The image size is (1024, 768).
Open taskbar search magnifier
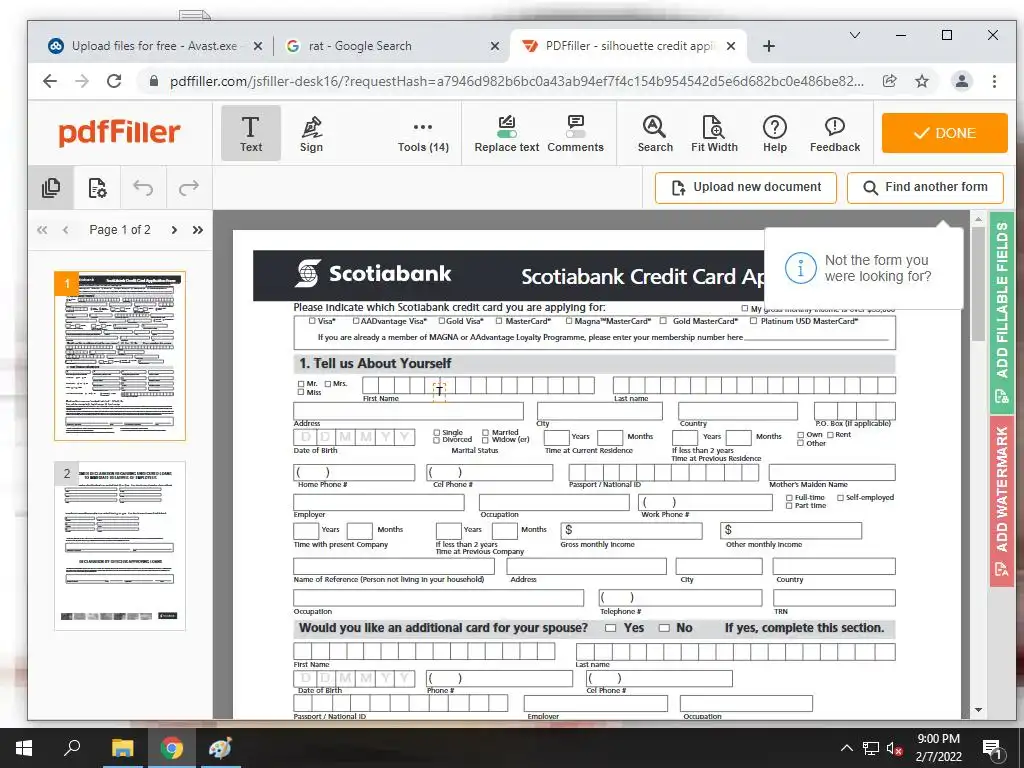[72, 748]
